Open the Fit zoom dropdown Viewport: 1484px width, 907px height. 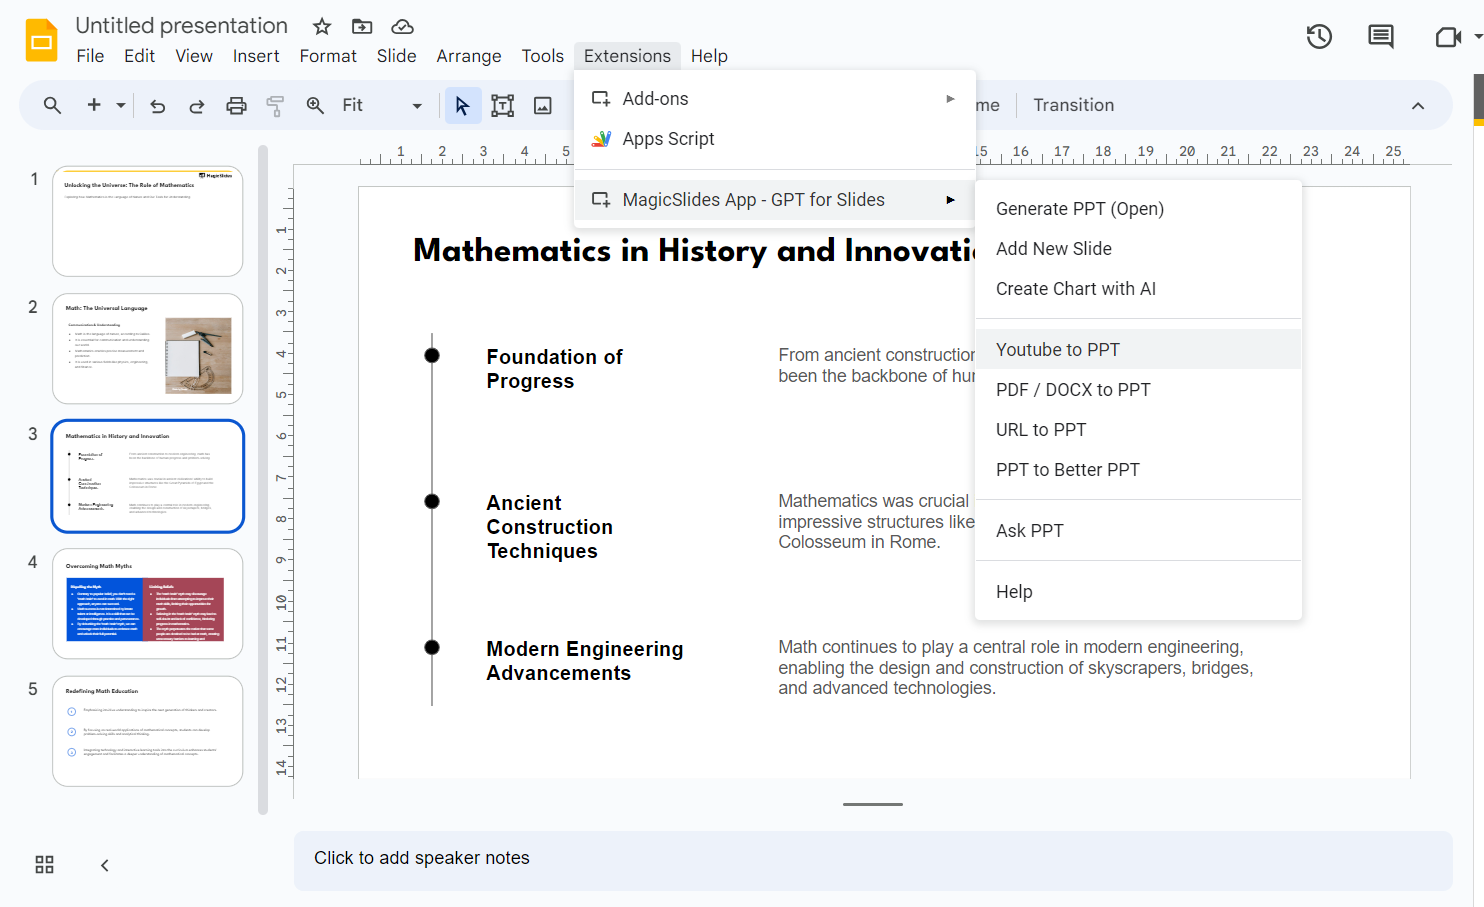point(417,105)
